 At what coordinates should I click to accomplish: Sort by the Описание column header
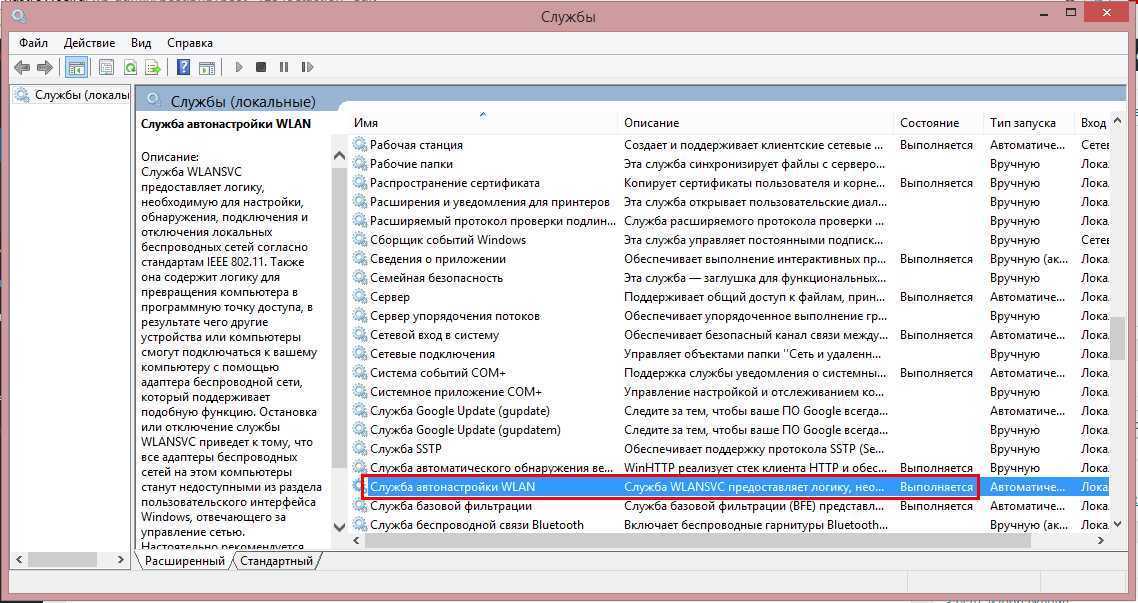click(756, 123)
